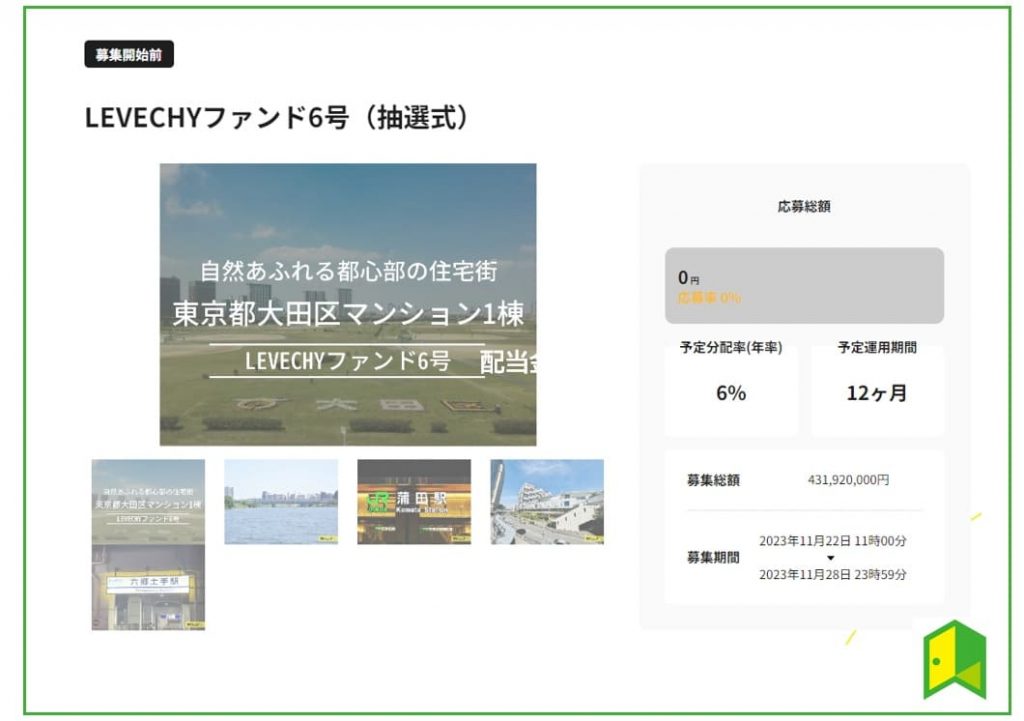Image resolution: width=1024 pixels, height=721 pixels.
Task: Click 自然あふれる都心部の住宅街 caption on main image
Action: point(349,271)
